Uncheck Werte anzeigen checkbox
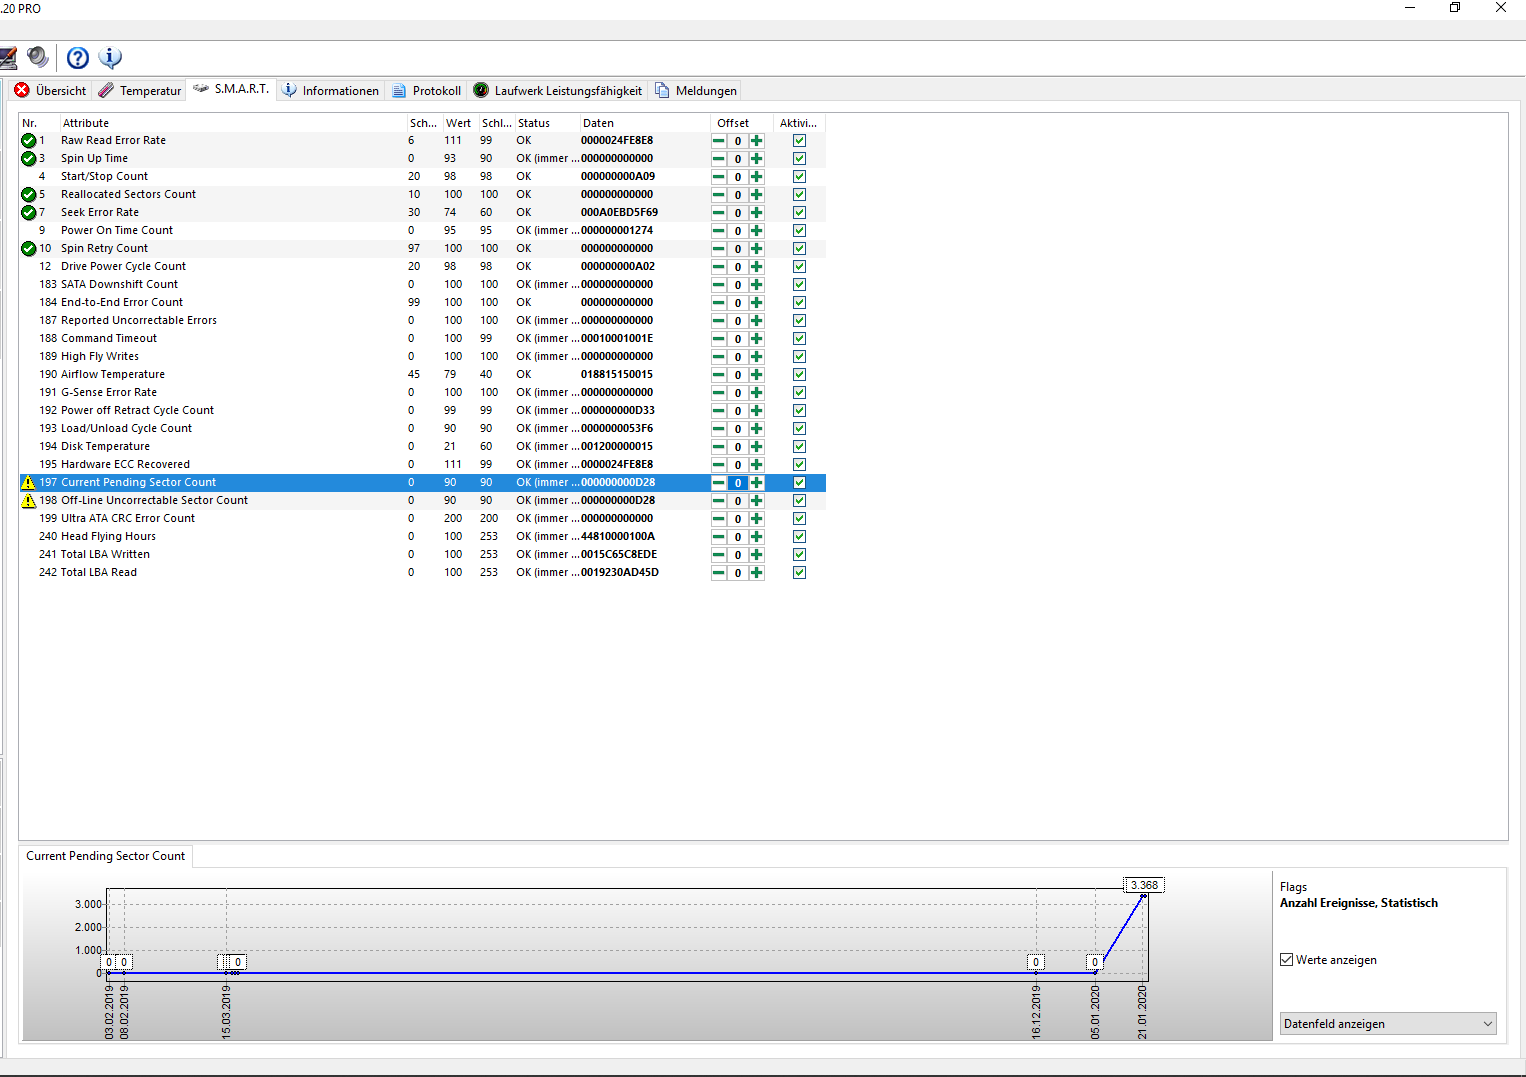This screenshot has width=1526, height=1077. point(1287,960)
